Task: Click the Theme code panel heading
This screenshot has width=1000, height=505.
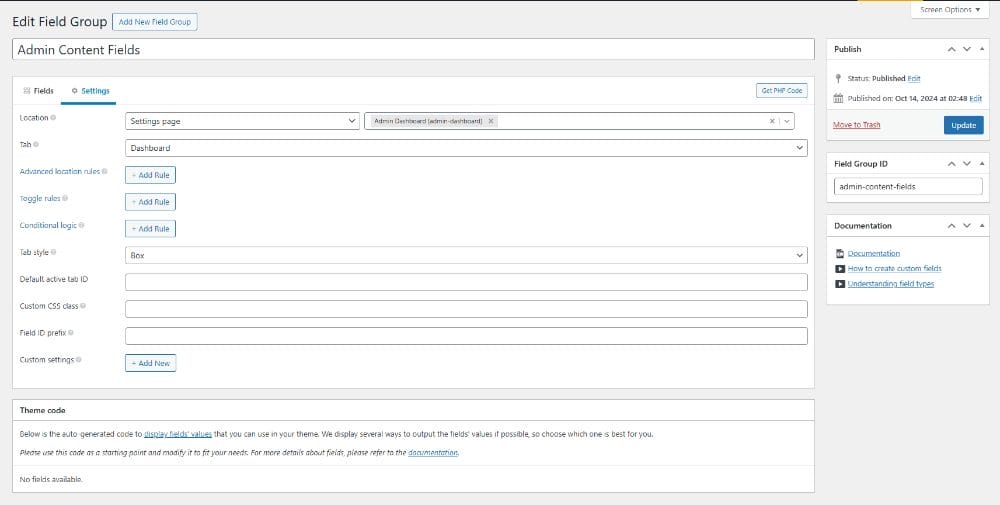Action: pos(43,410)
